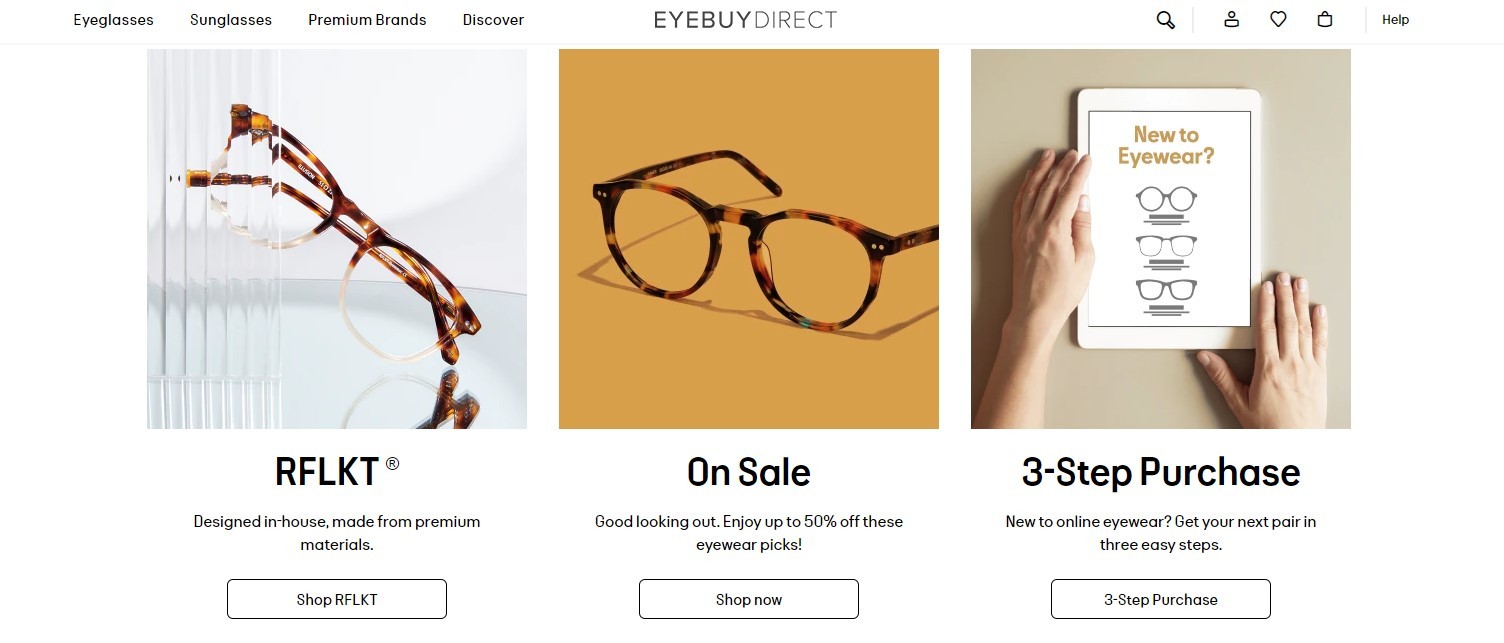This screenshot has width=1504, height=643.
Task: Open the Help link
Action: (x=1396, y=19)
